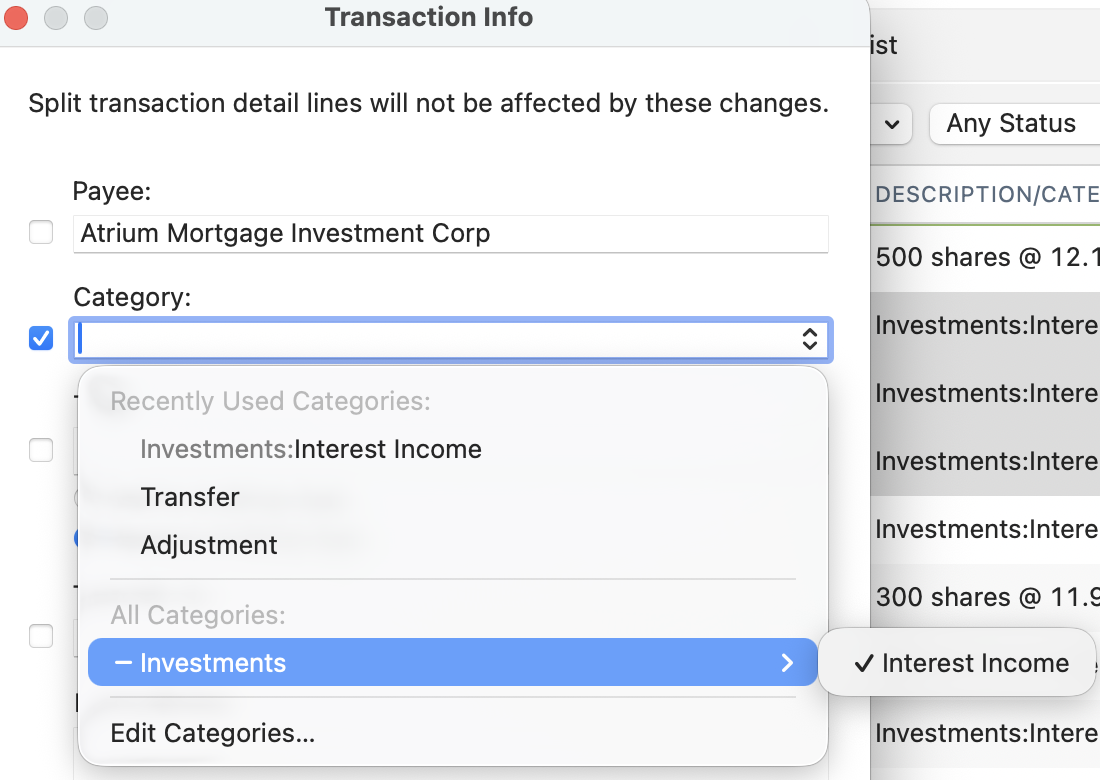Select the 300 shares transaction row

coord(986,597)
